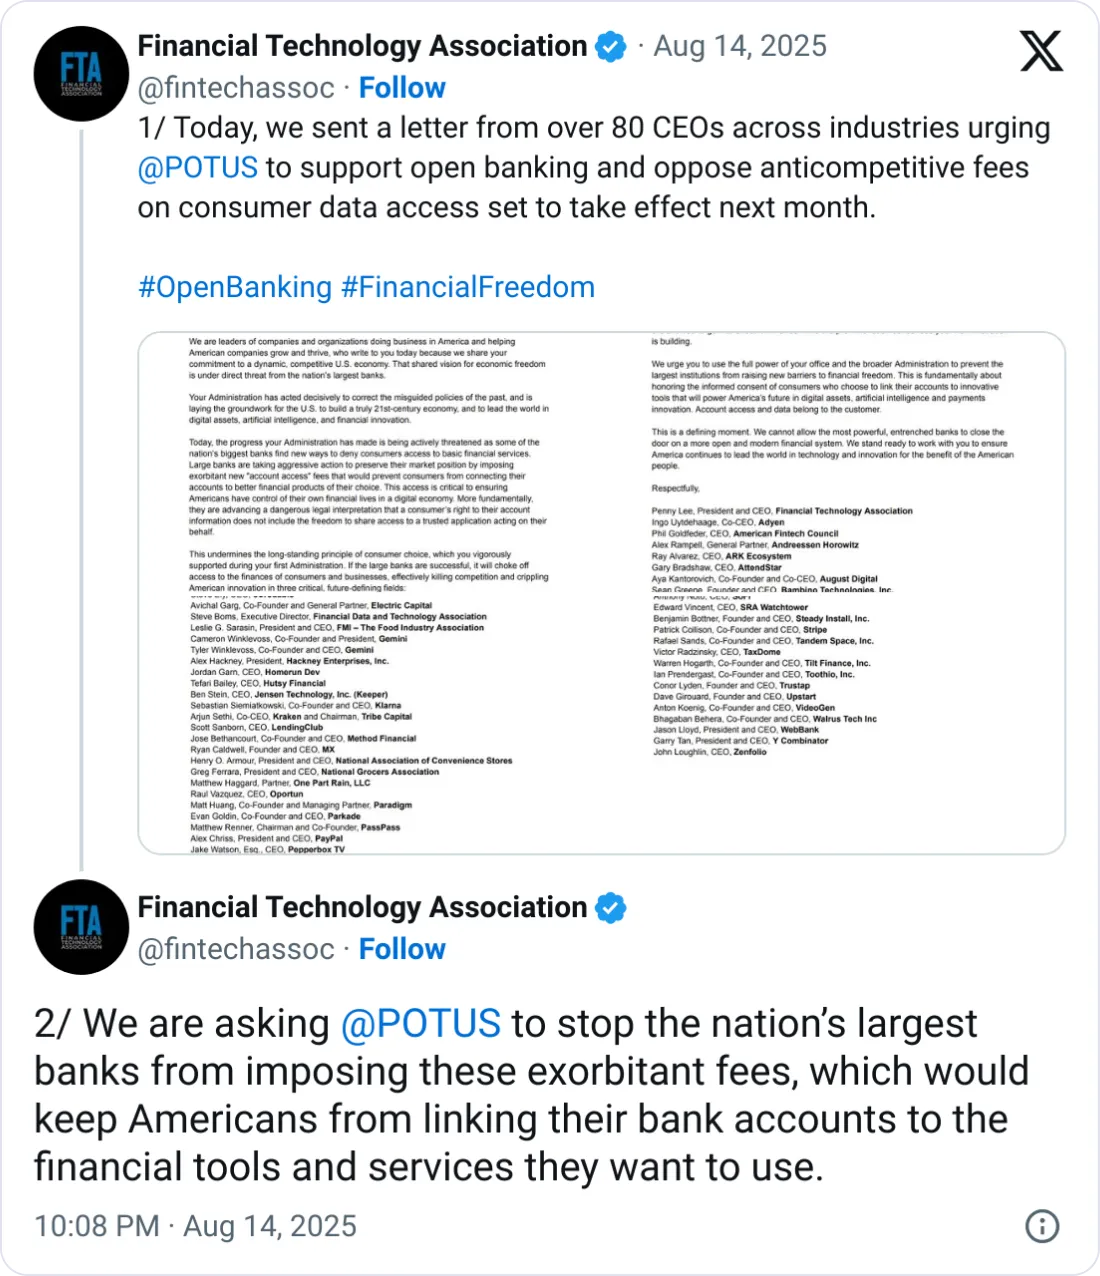Viewport: 1100px width, 1276px height.
Task: Open the info icon beside the timestamp
Action: (1042, 1226)
